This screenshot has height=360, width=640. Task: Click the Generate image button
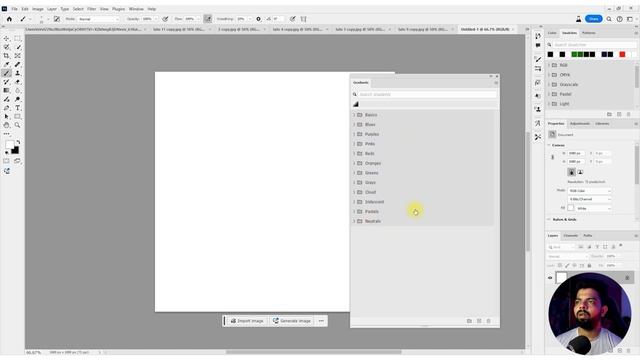(292, 321)
